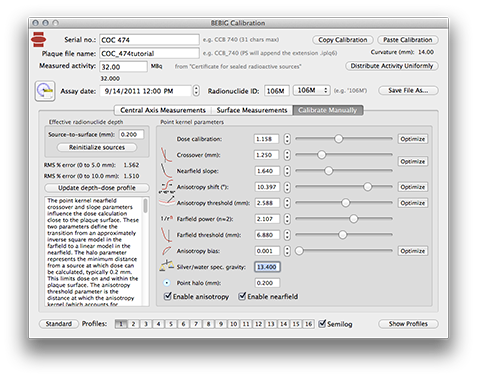This screenshot has height=378, width=477.
Task: Click the Nearfield slope curve icon
Action: pyautogui.click(x=166, y=171)
